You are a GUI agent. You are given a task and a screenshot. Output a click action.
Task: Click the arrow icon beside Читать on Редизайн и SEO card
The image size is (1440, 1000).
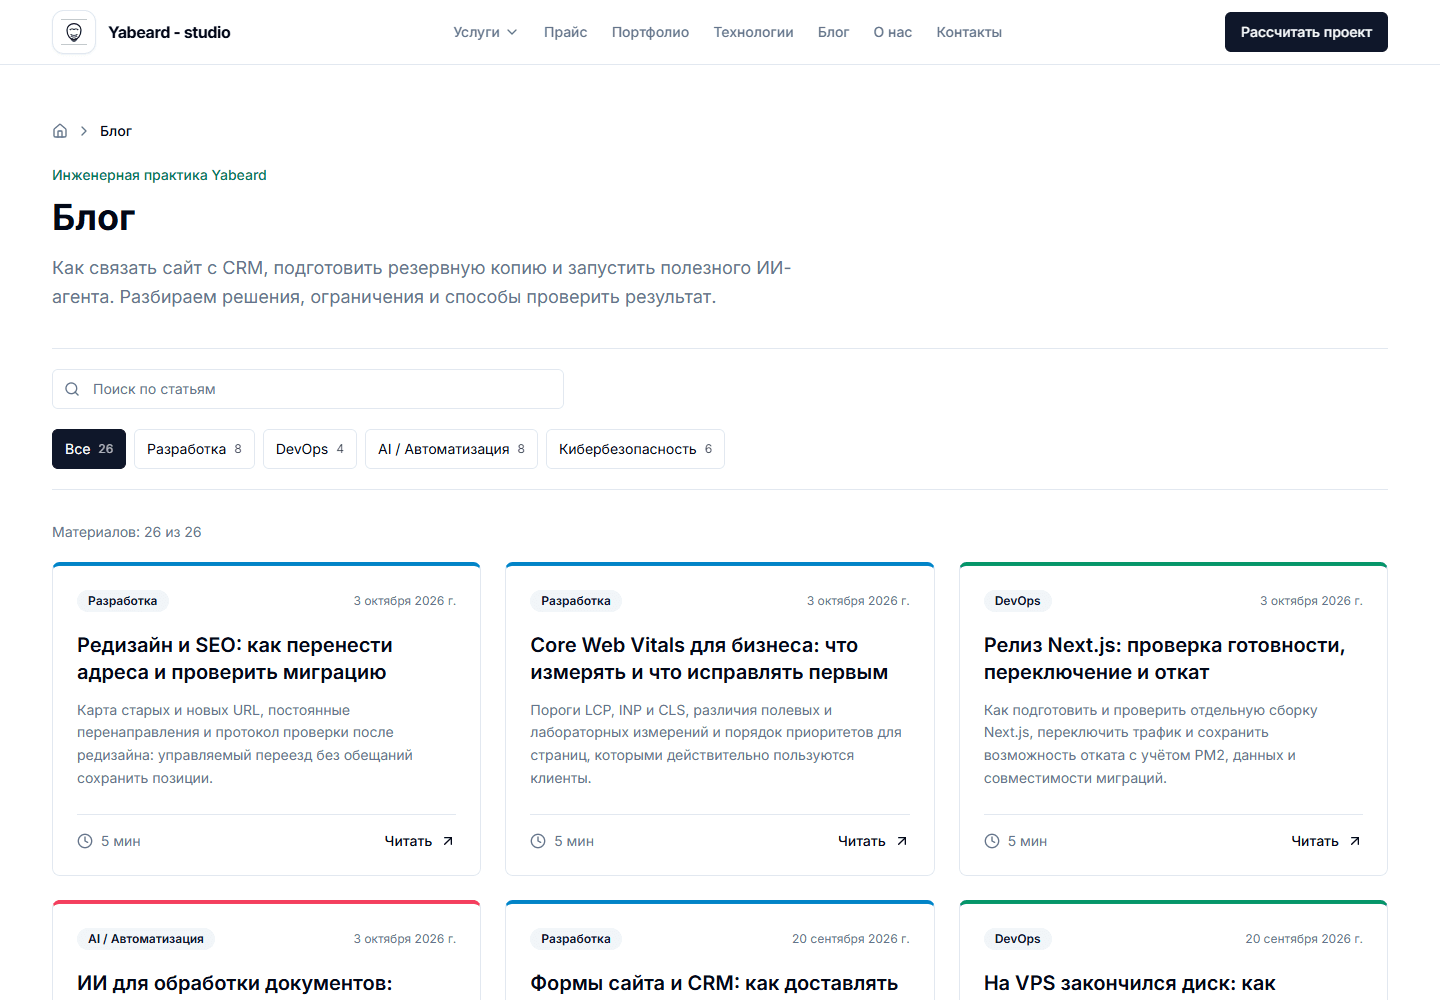[x=448, y=841]
